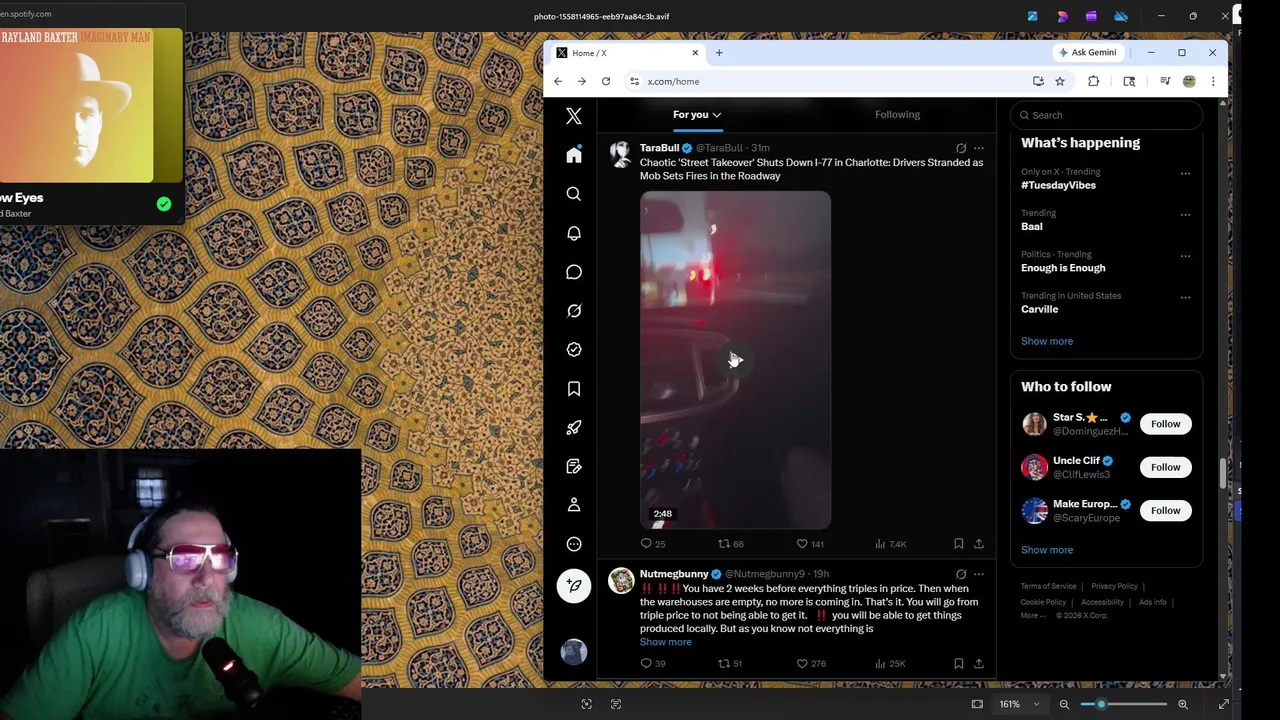Open X home via the X logo
1280x720 pixels.
click(574, 116)
